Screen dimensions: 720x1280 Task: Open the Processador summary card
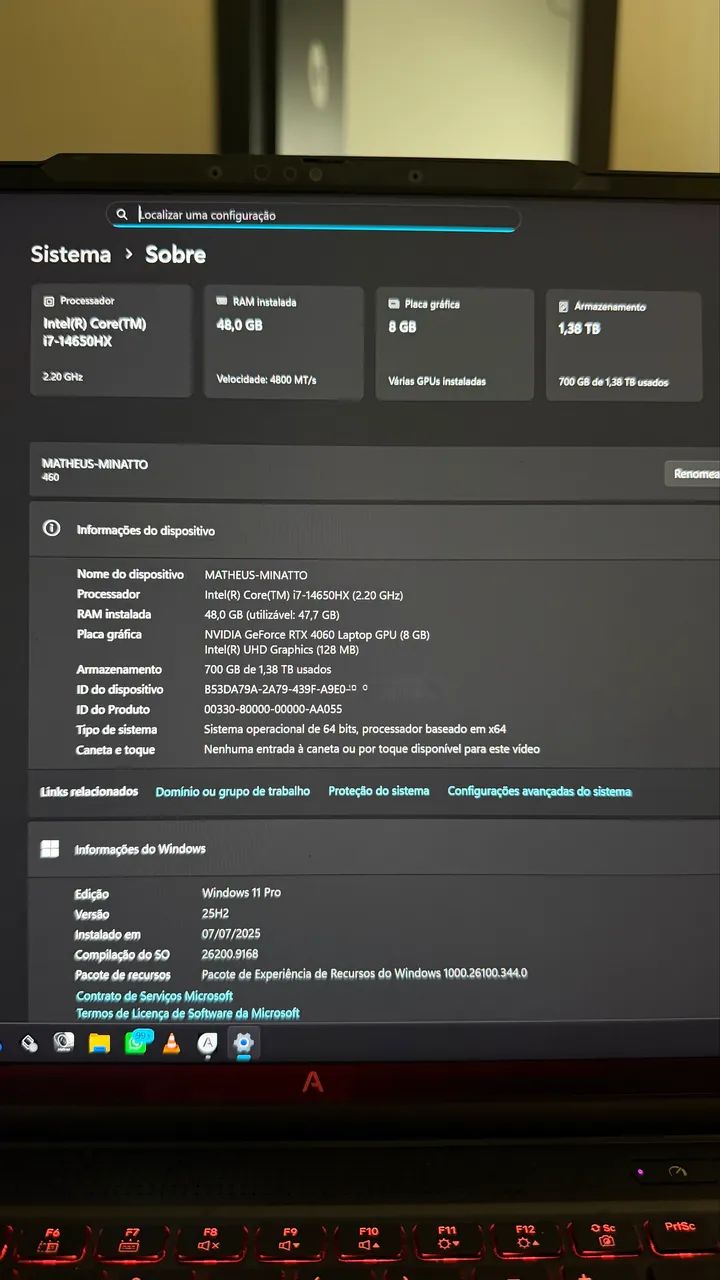pyautogui.click(x=111, y=340)
